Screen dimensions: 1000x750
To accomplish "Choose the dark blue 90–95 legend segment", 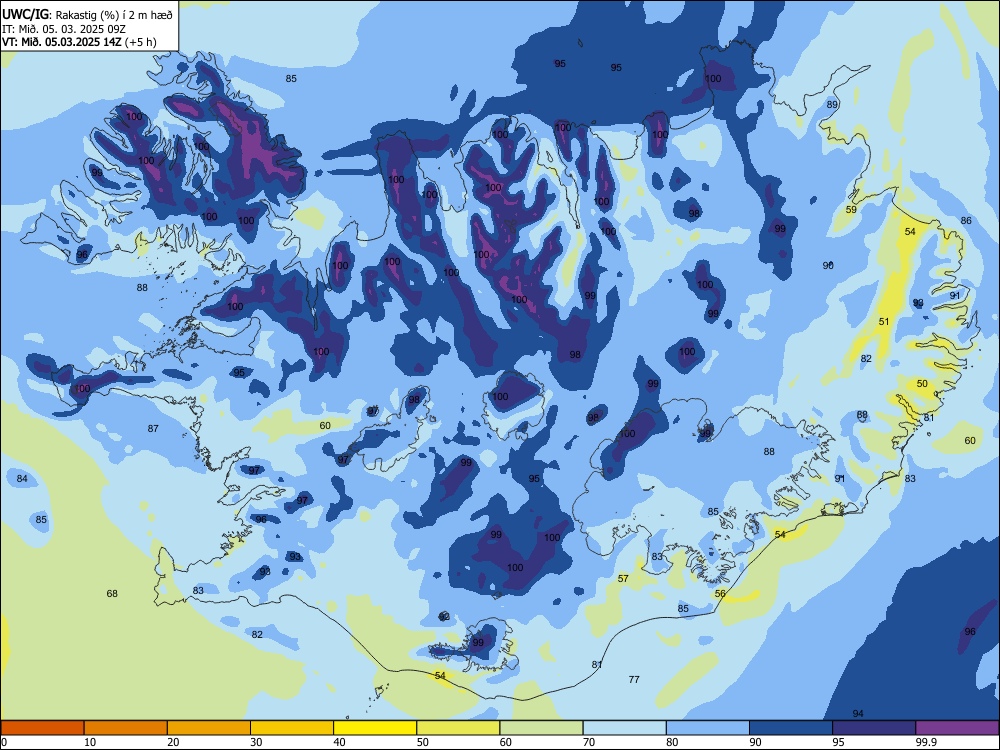I will [791, 728].
